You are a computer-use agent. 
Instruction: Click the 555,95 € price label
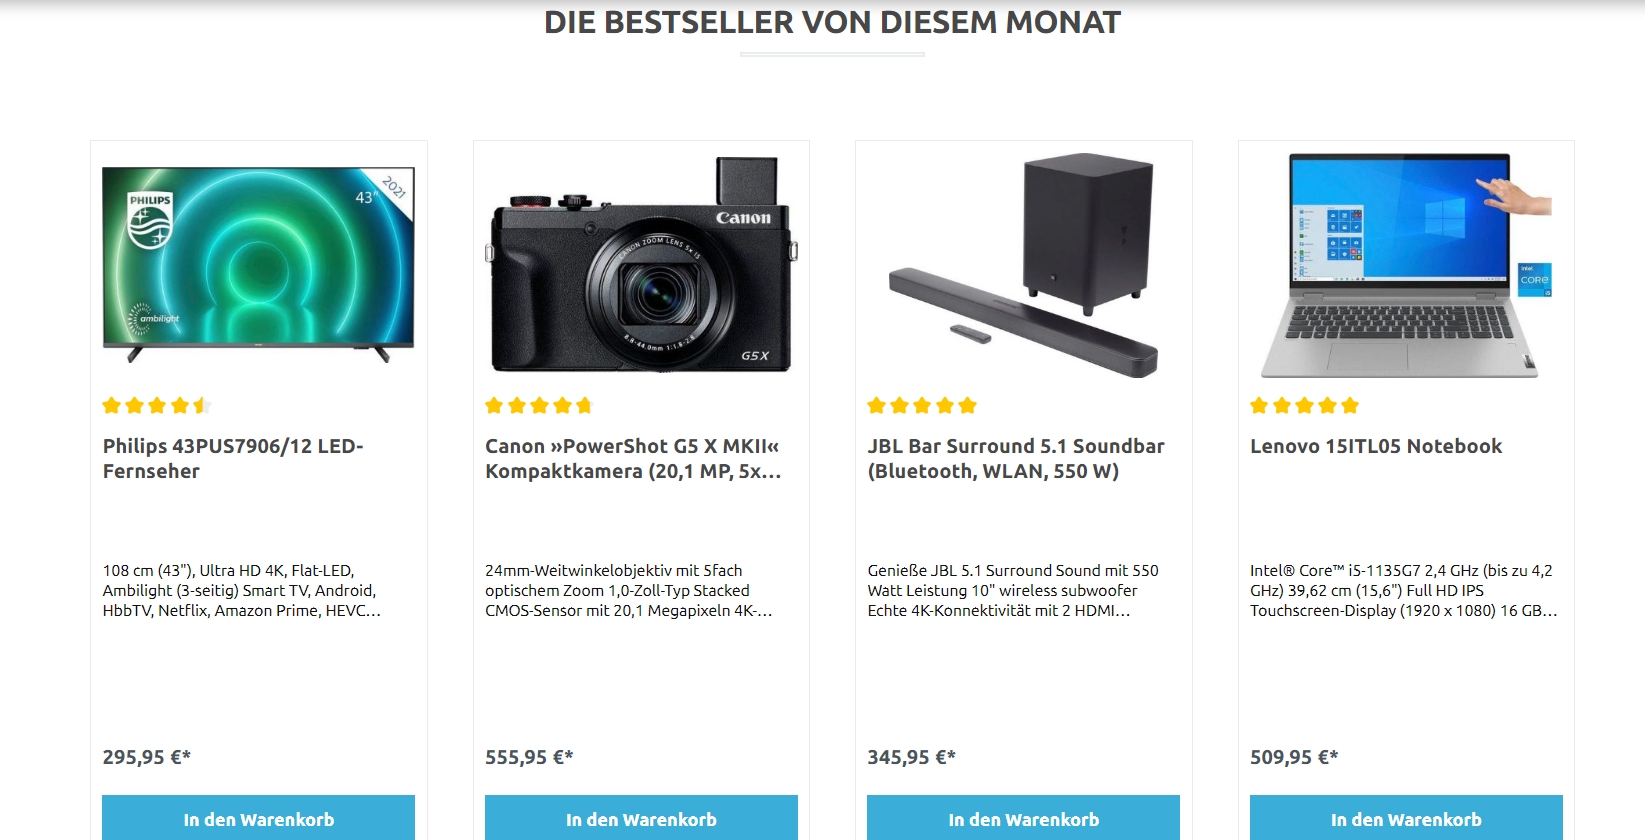tap(529, 757)
